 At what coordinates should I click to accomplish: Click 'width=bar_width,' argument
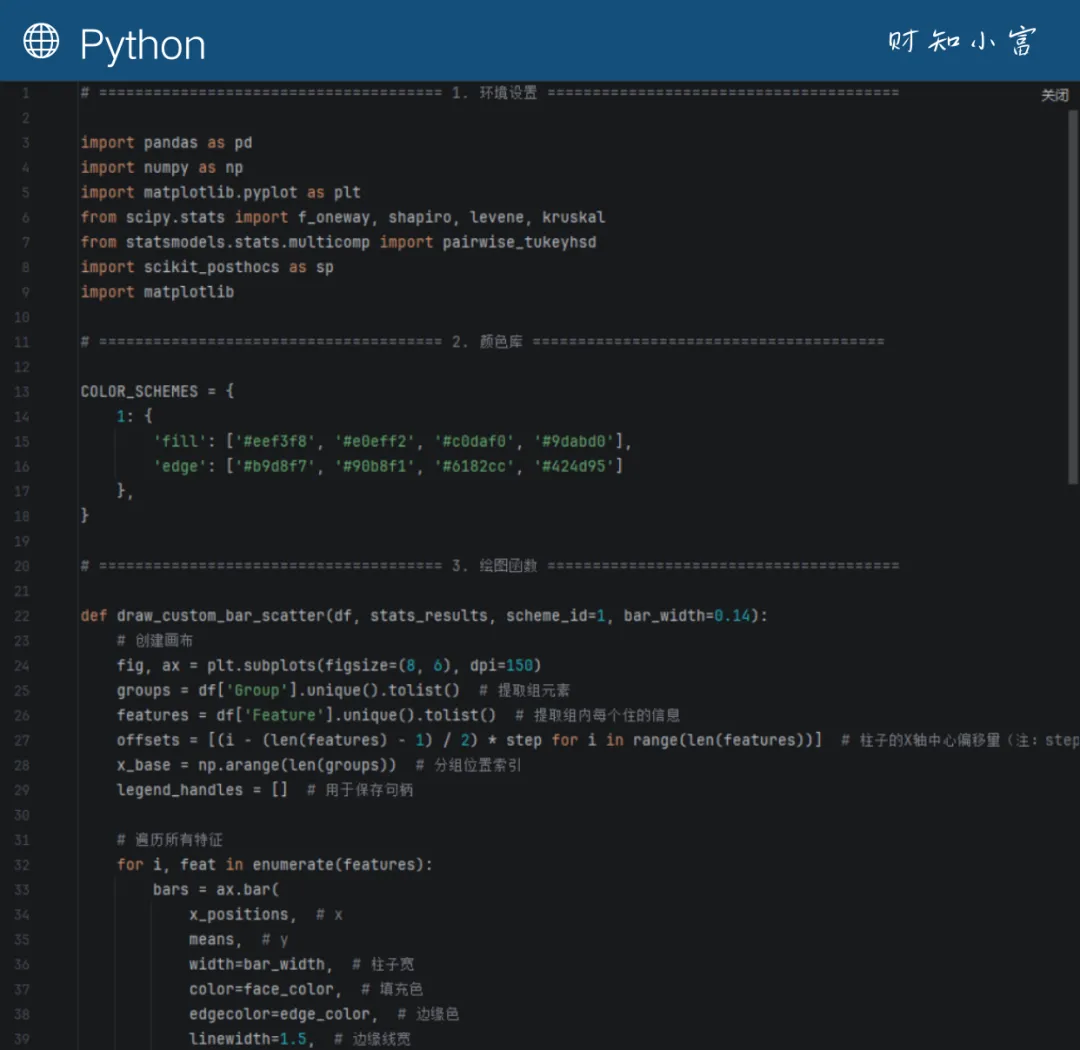[x=261, y=964]
